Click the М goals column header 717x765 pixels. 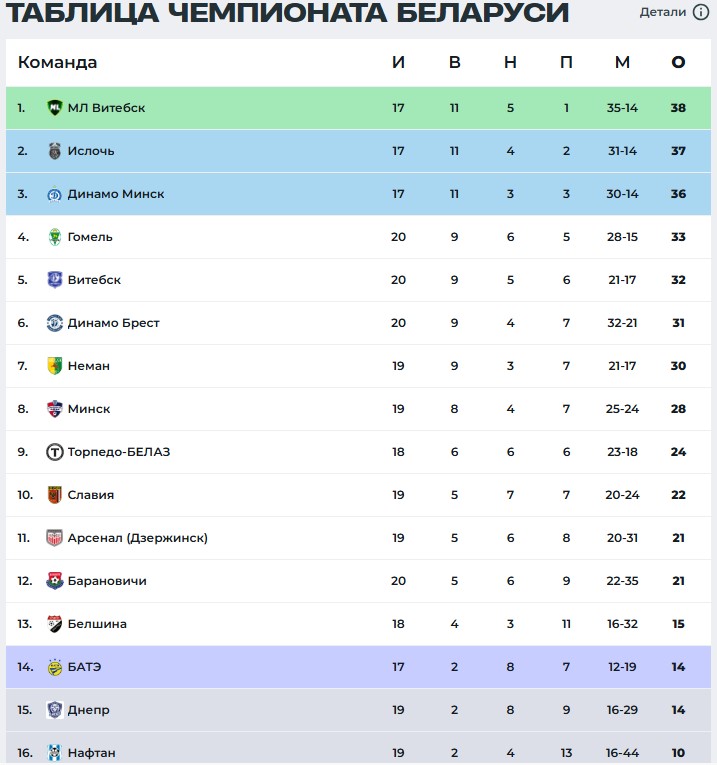coord(622,62)
